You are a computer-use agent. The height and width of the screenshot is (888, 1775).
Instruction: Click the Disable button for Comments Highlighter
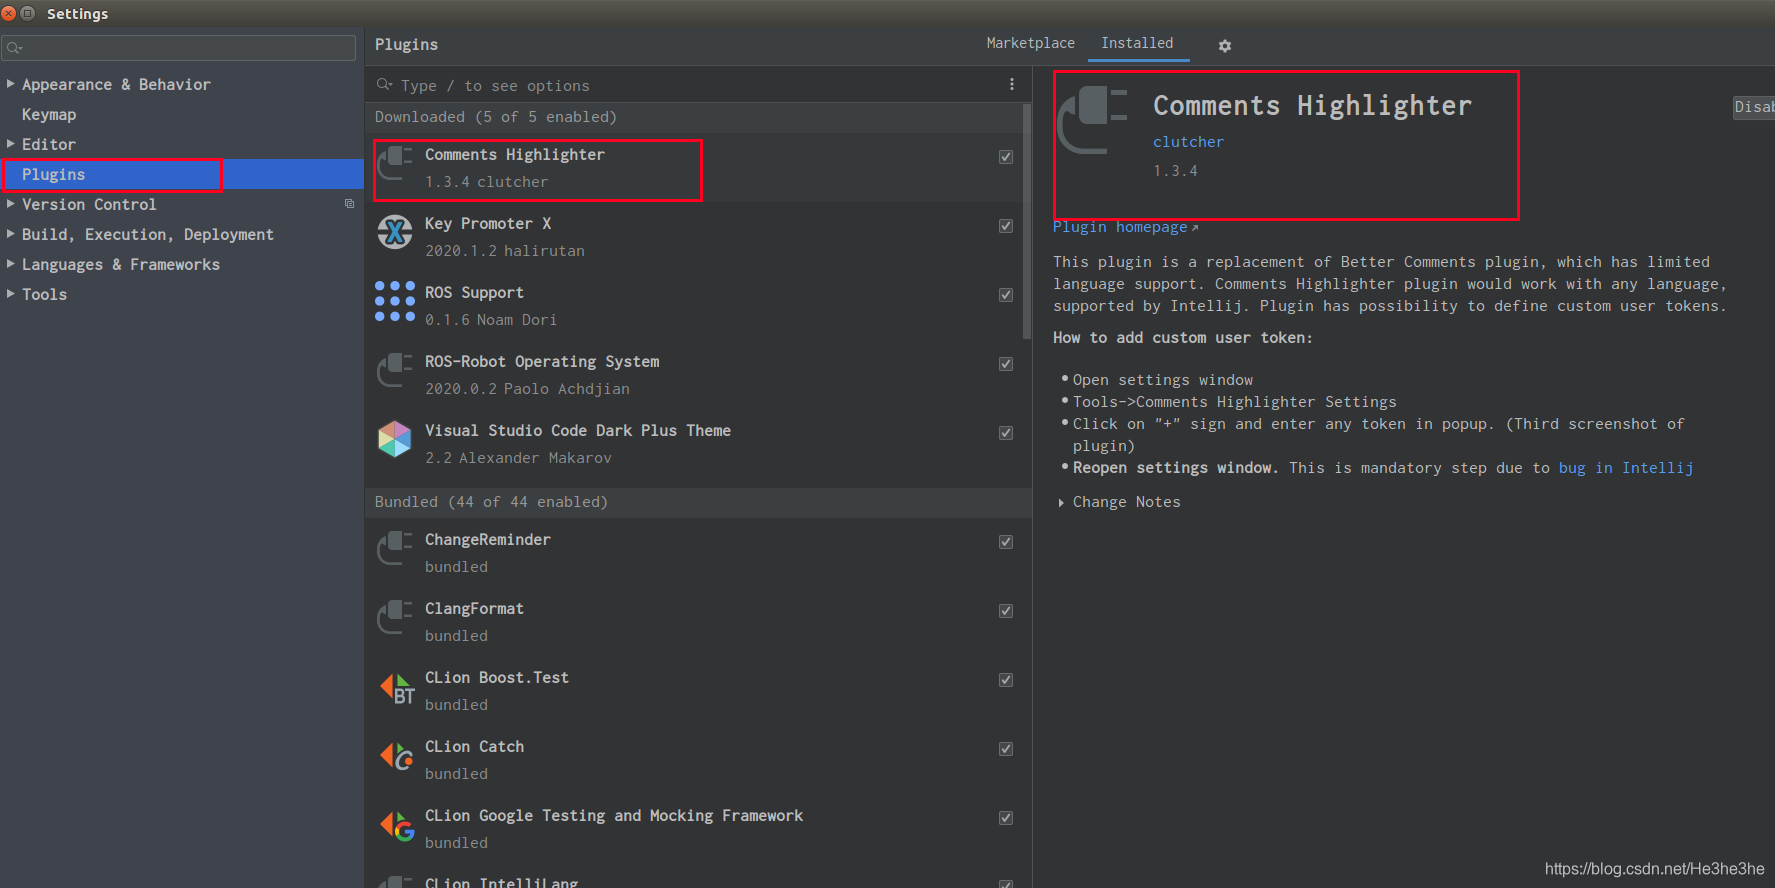point(1754,107)
